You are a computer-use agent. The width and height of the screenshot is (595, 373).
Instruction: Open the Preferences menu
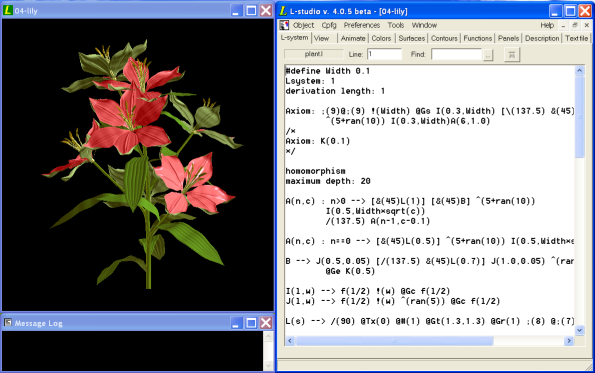pyautogui.click(x=362, y=25)
